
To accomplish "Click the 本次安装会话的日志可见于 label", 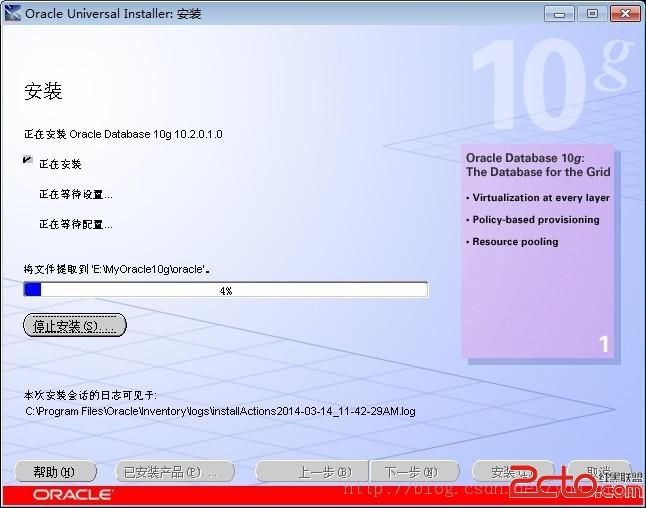I will point(90,395).
